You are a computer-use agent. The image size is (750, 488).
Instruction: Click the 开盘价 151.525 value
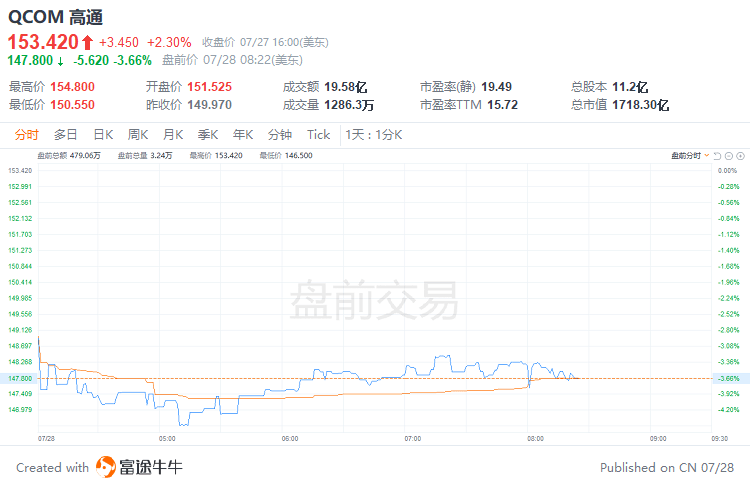click(210, 87)
